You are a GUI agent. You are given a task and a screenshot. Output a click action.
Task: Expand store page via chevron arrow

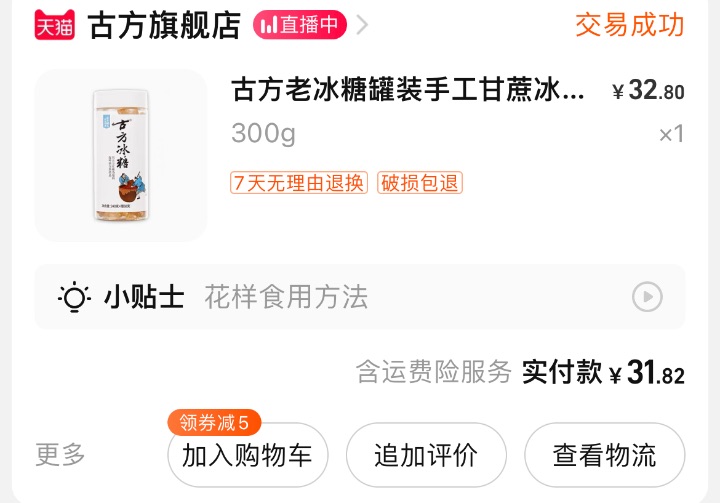point(362,25)
